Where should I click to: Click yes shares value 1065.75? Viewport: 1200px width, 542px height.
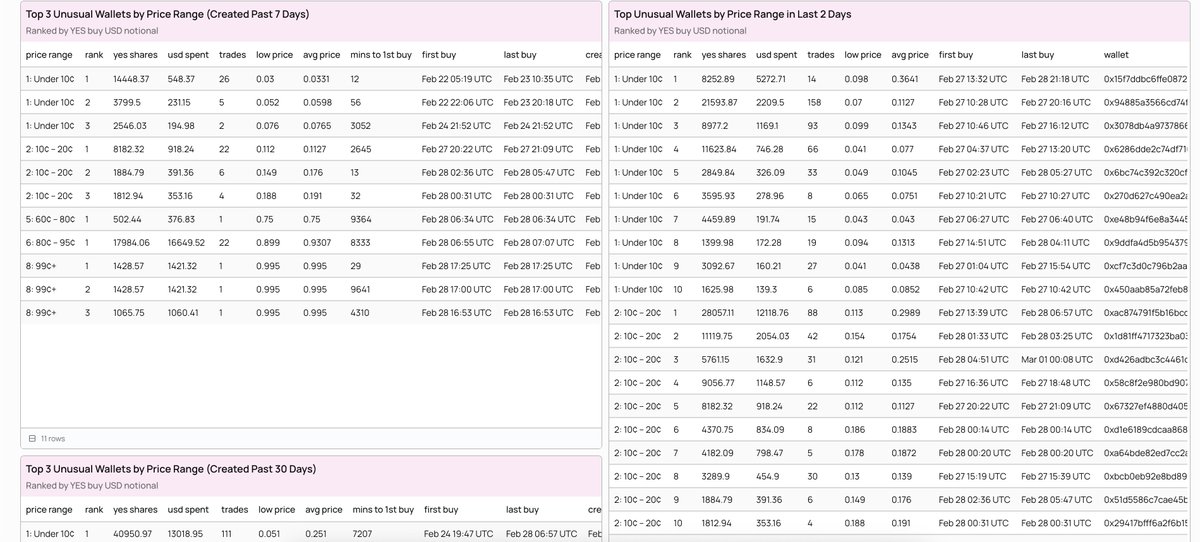click(129, 312)
